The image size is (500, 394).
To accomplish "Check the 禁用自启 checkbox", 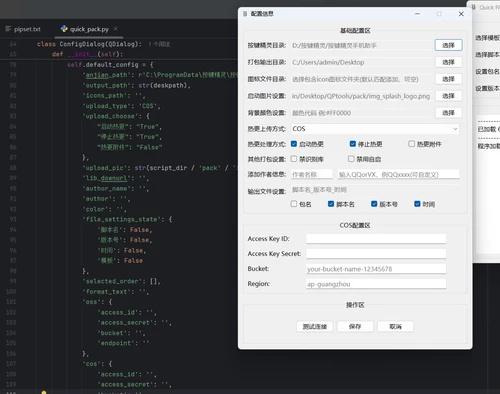I will tap(351, 159).
